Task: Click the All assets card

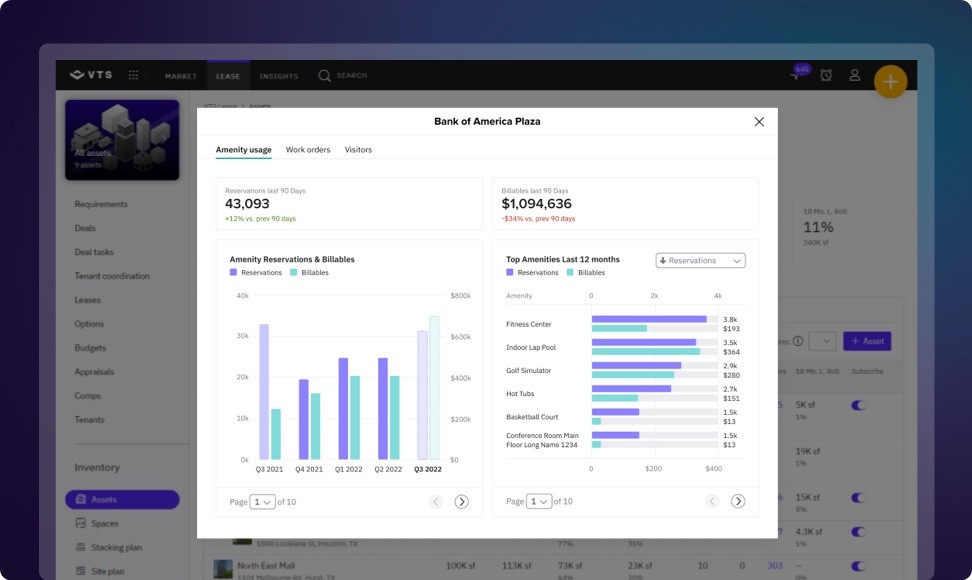Action: pos(122,140)
